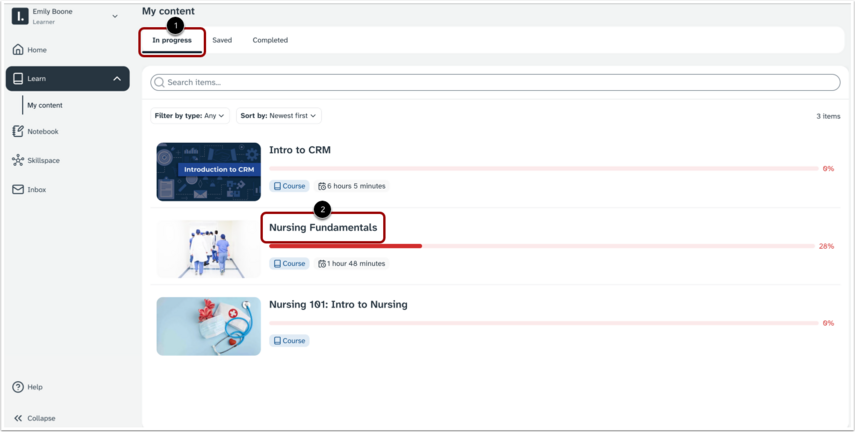Click the Inbox envelope icon

click(18, 189)
